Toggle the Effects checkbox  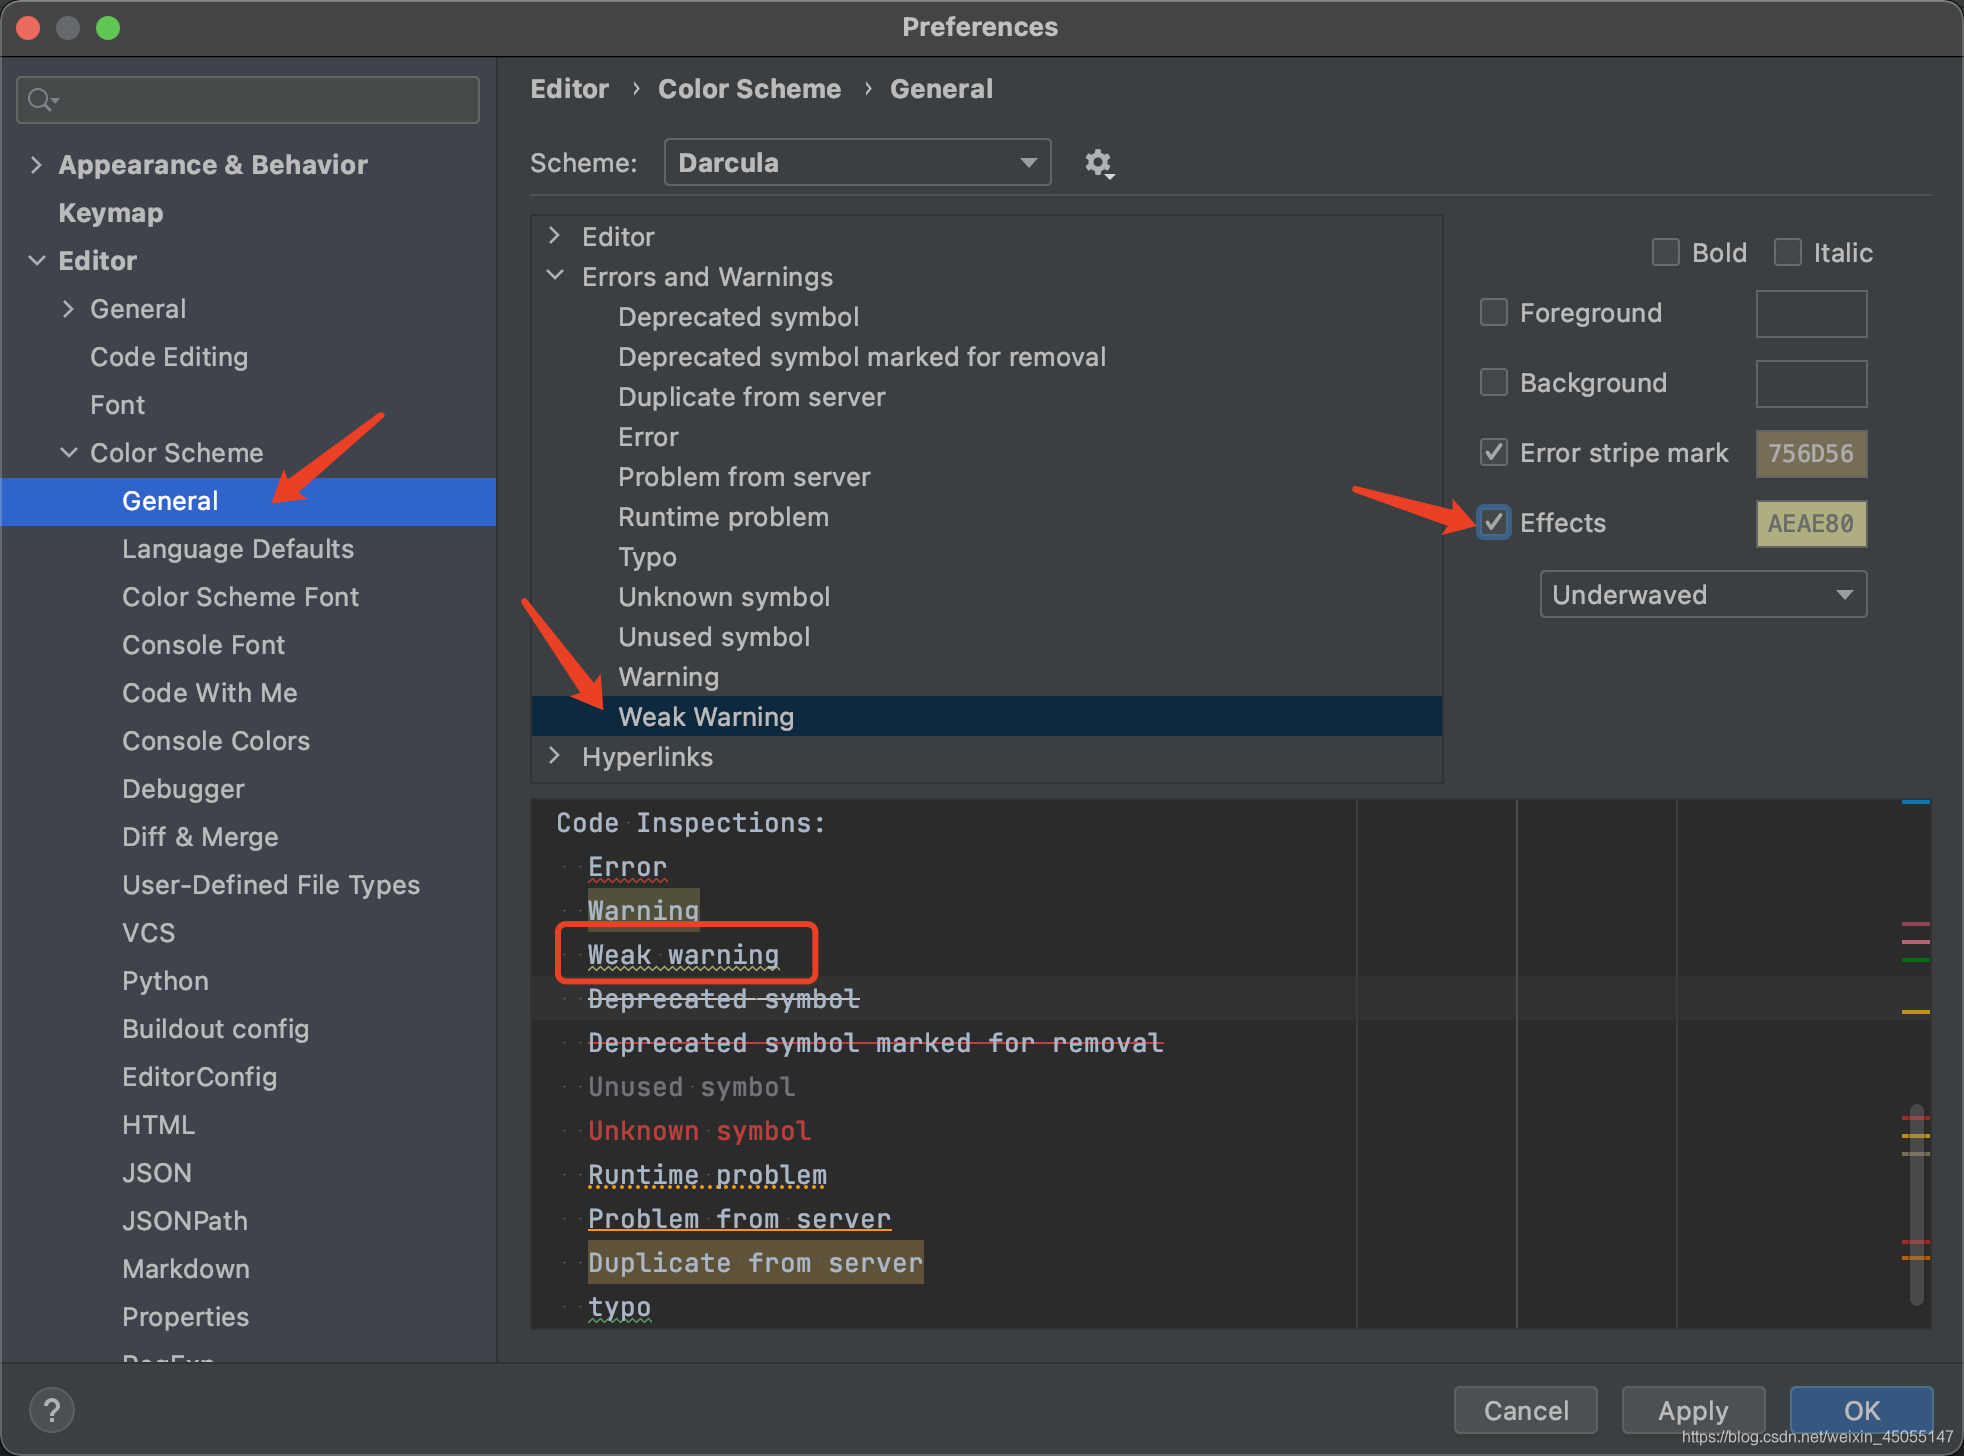1493,522
